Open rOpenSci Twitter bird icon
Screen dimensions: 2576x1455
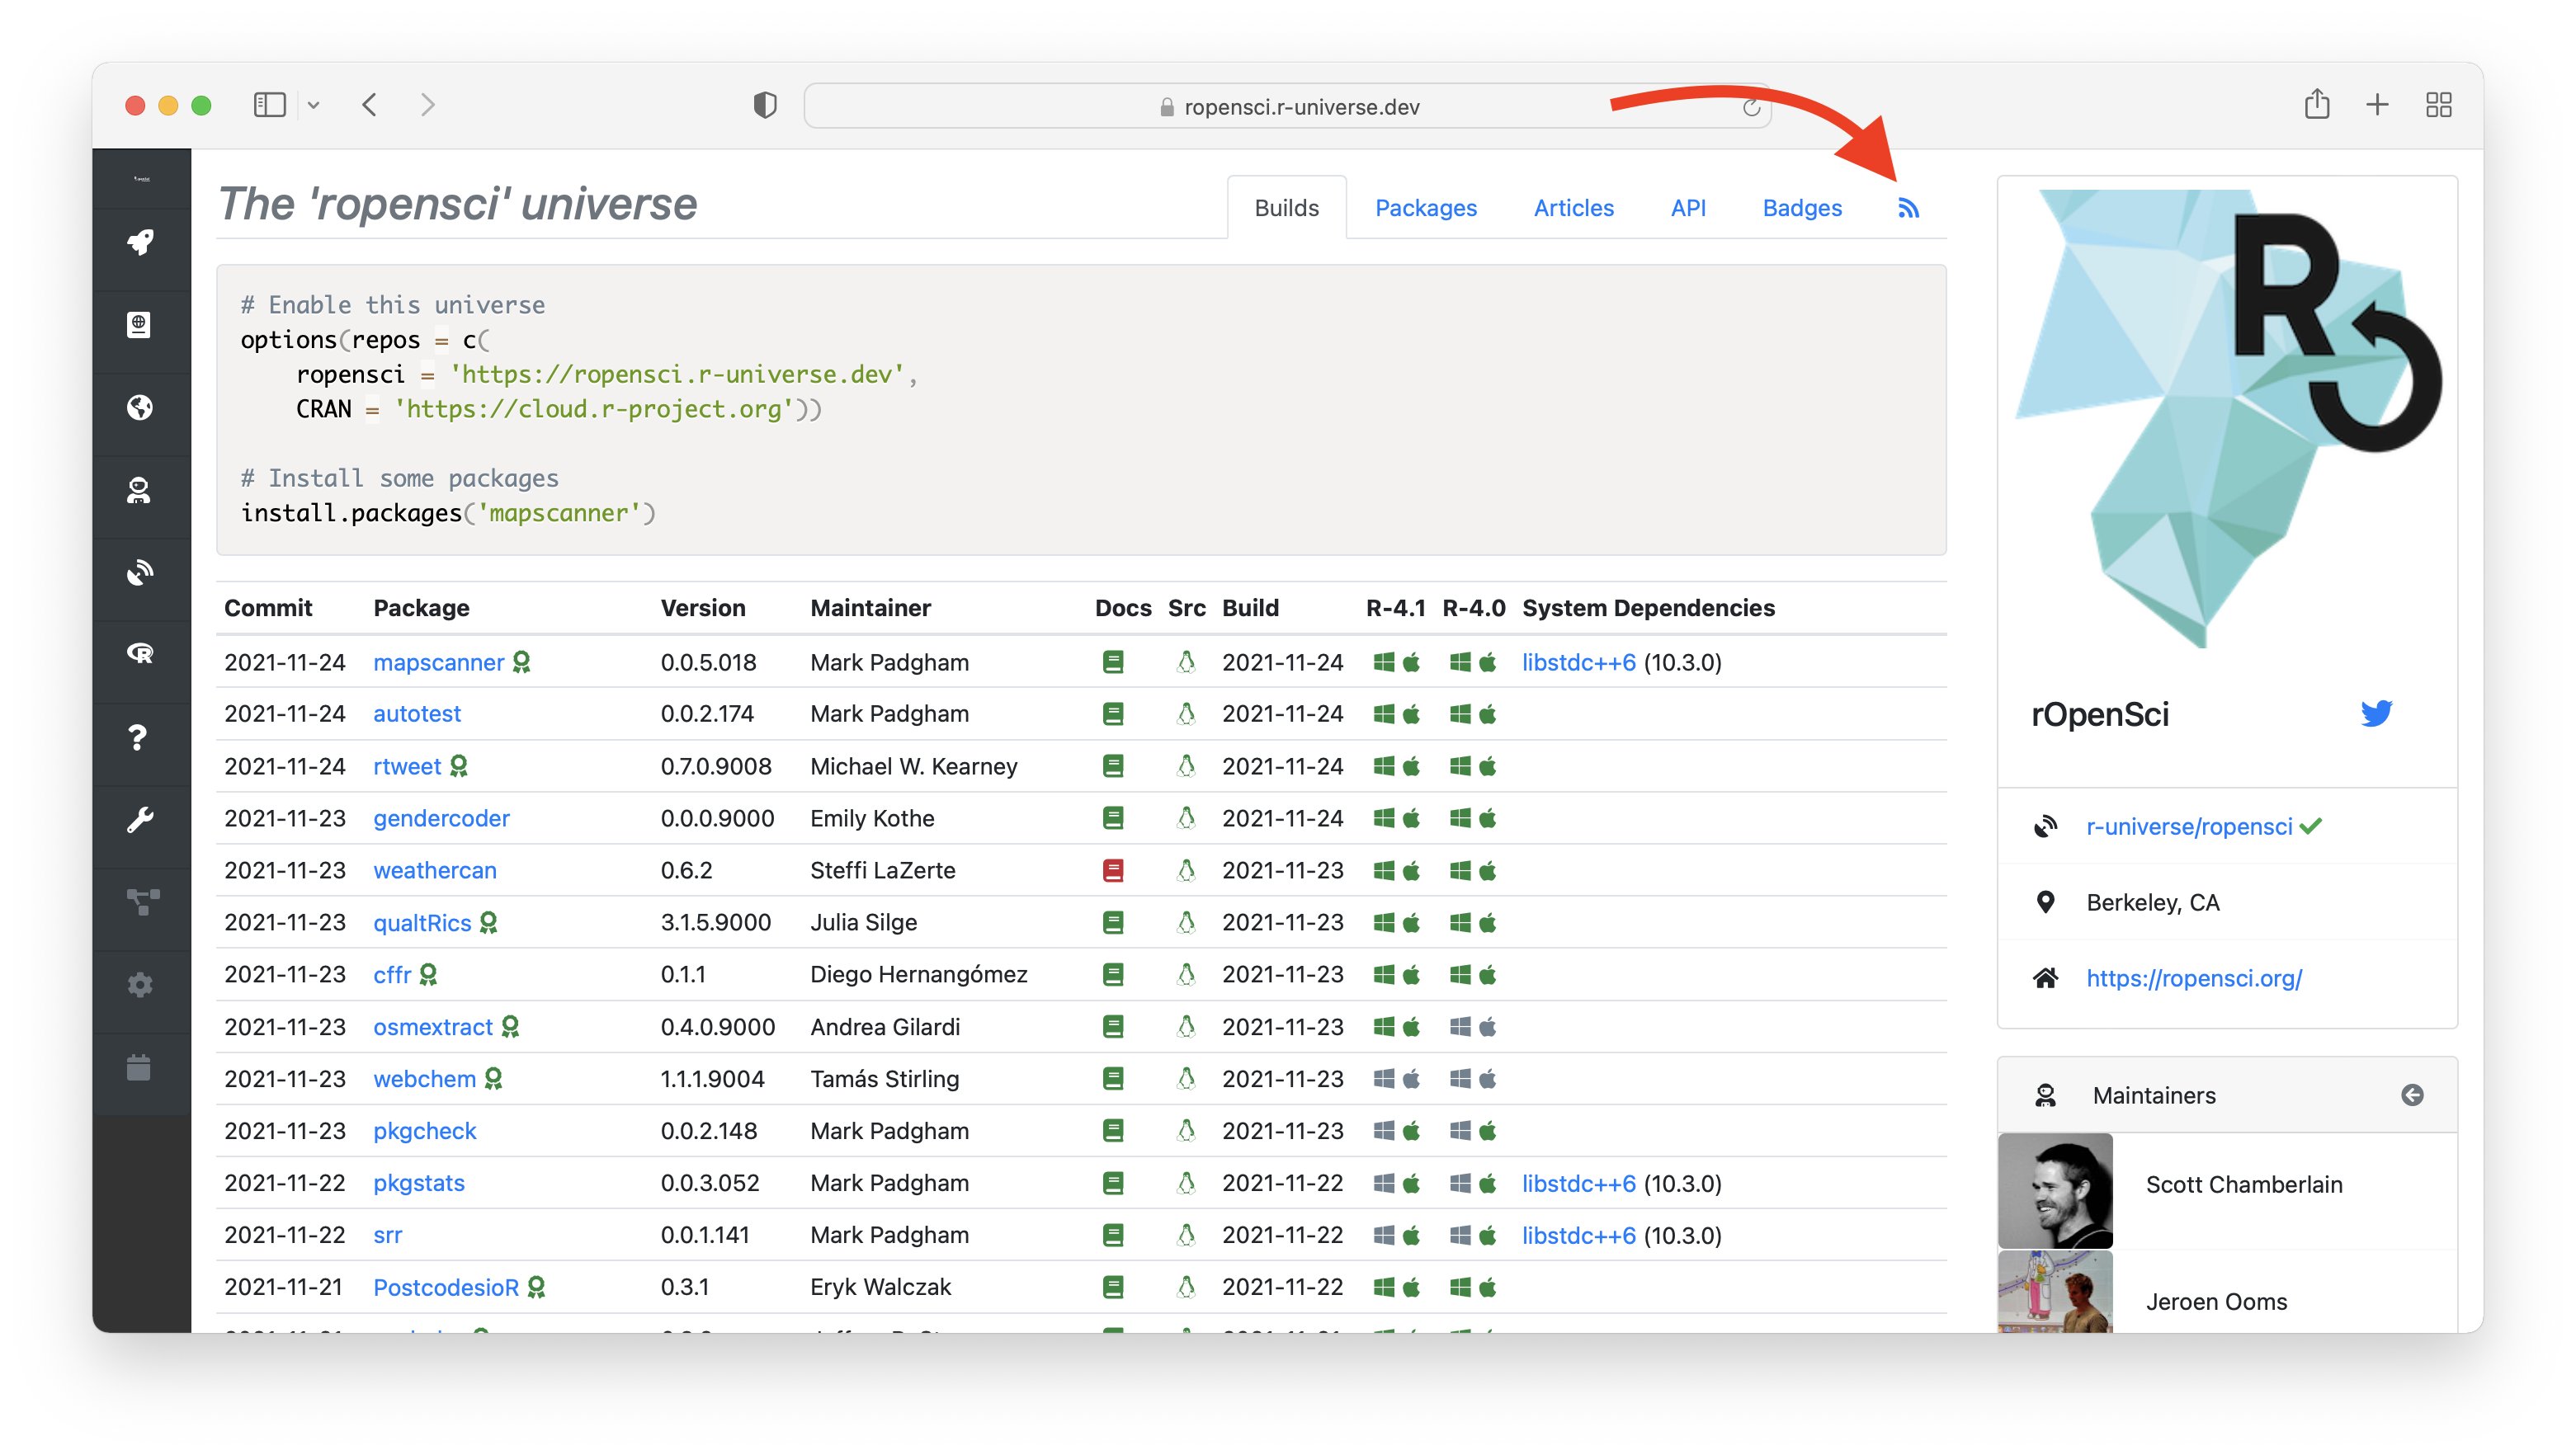(x=2376, y=713)
